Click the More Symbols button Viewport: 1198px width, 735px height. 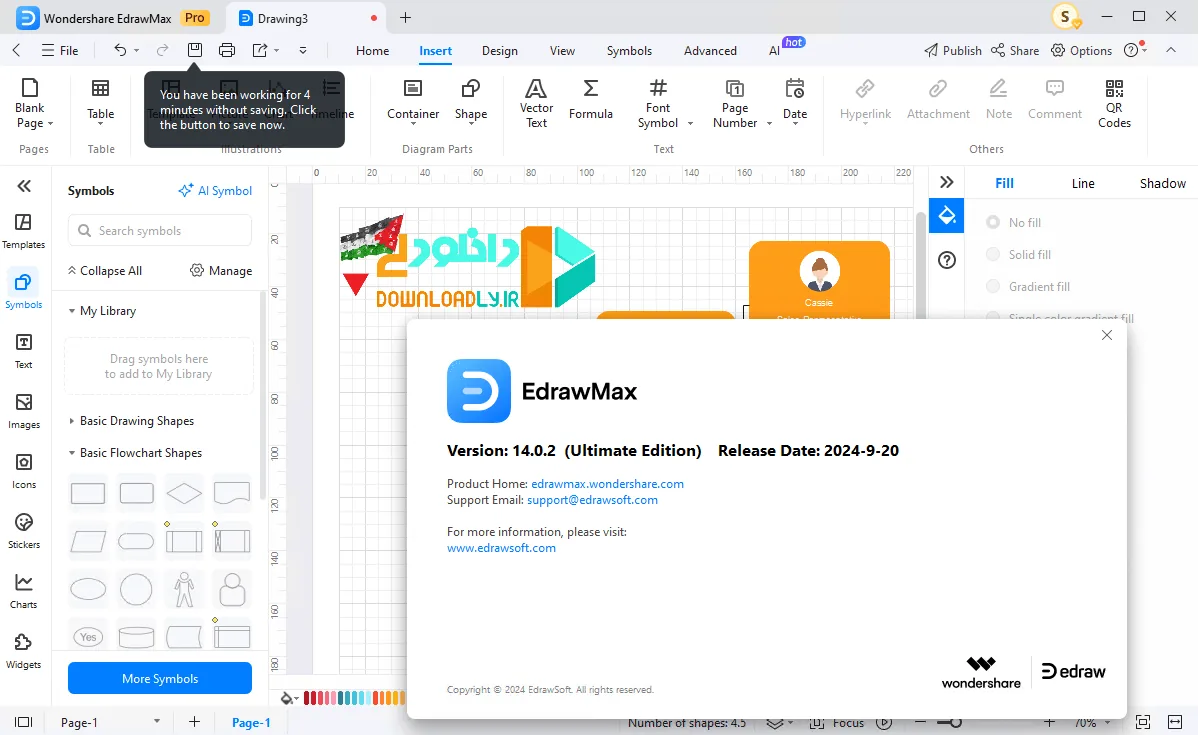pyautogui.click(x=160, y=678)
